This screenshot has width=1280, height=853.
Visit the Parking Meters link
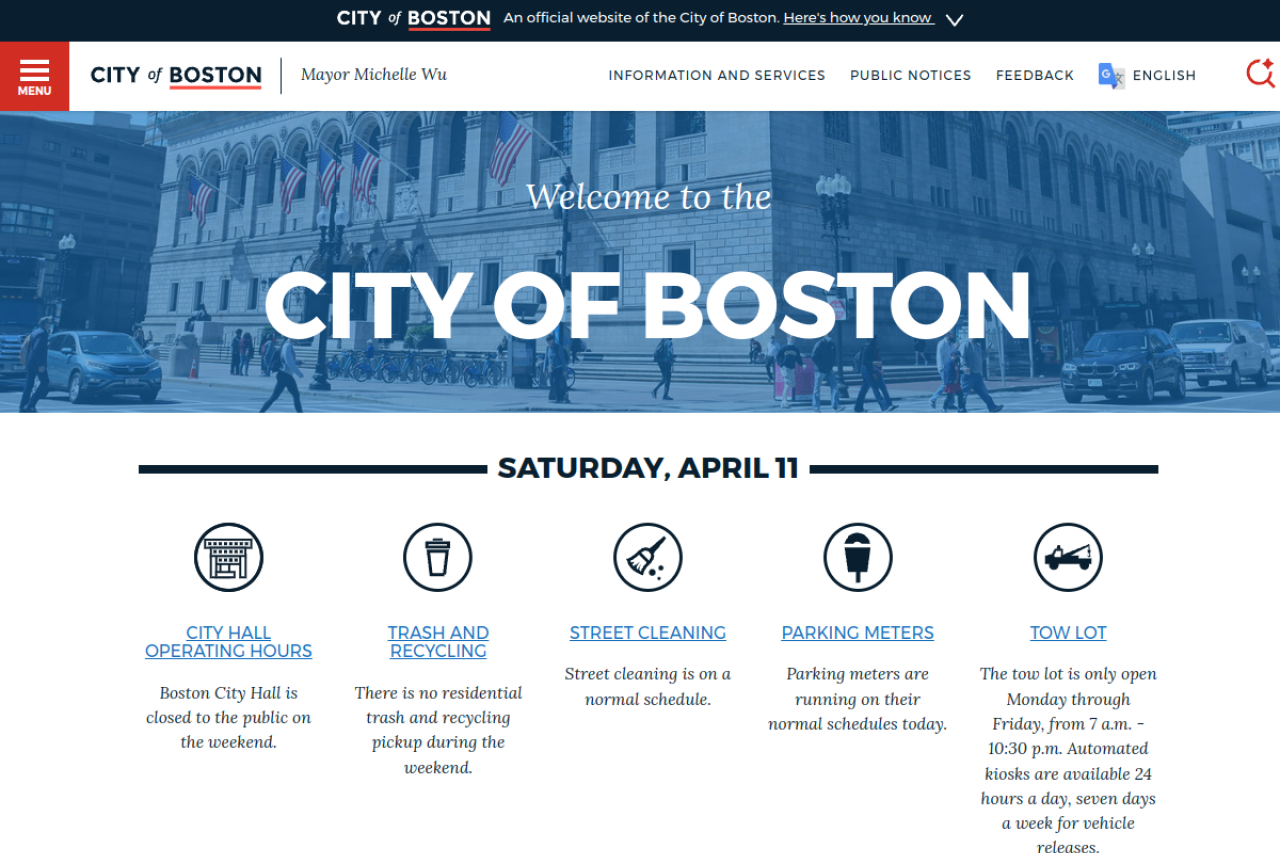point(858,633)
